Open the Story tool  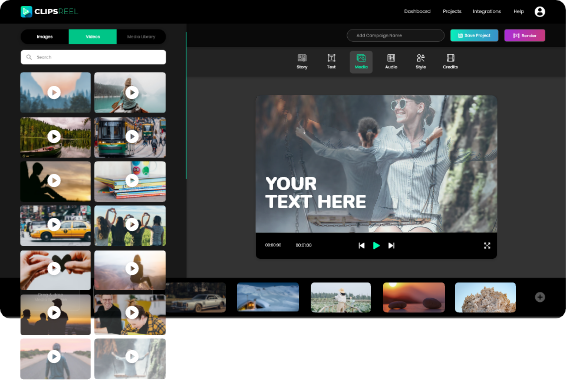click(302, 62)
